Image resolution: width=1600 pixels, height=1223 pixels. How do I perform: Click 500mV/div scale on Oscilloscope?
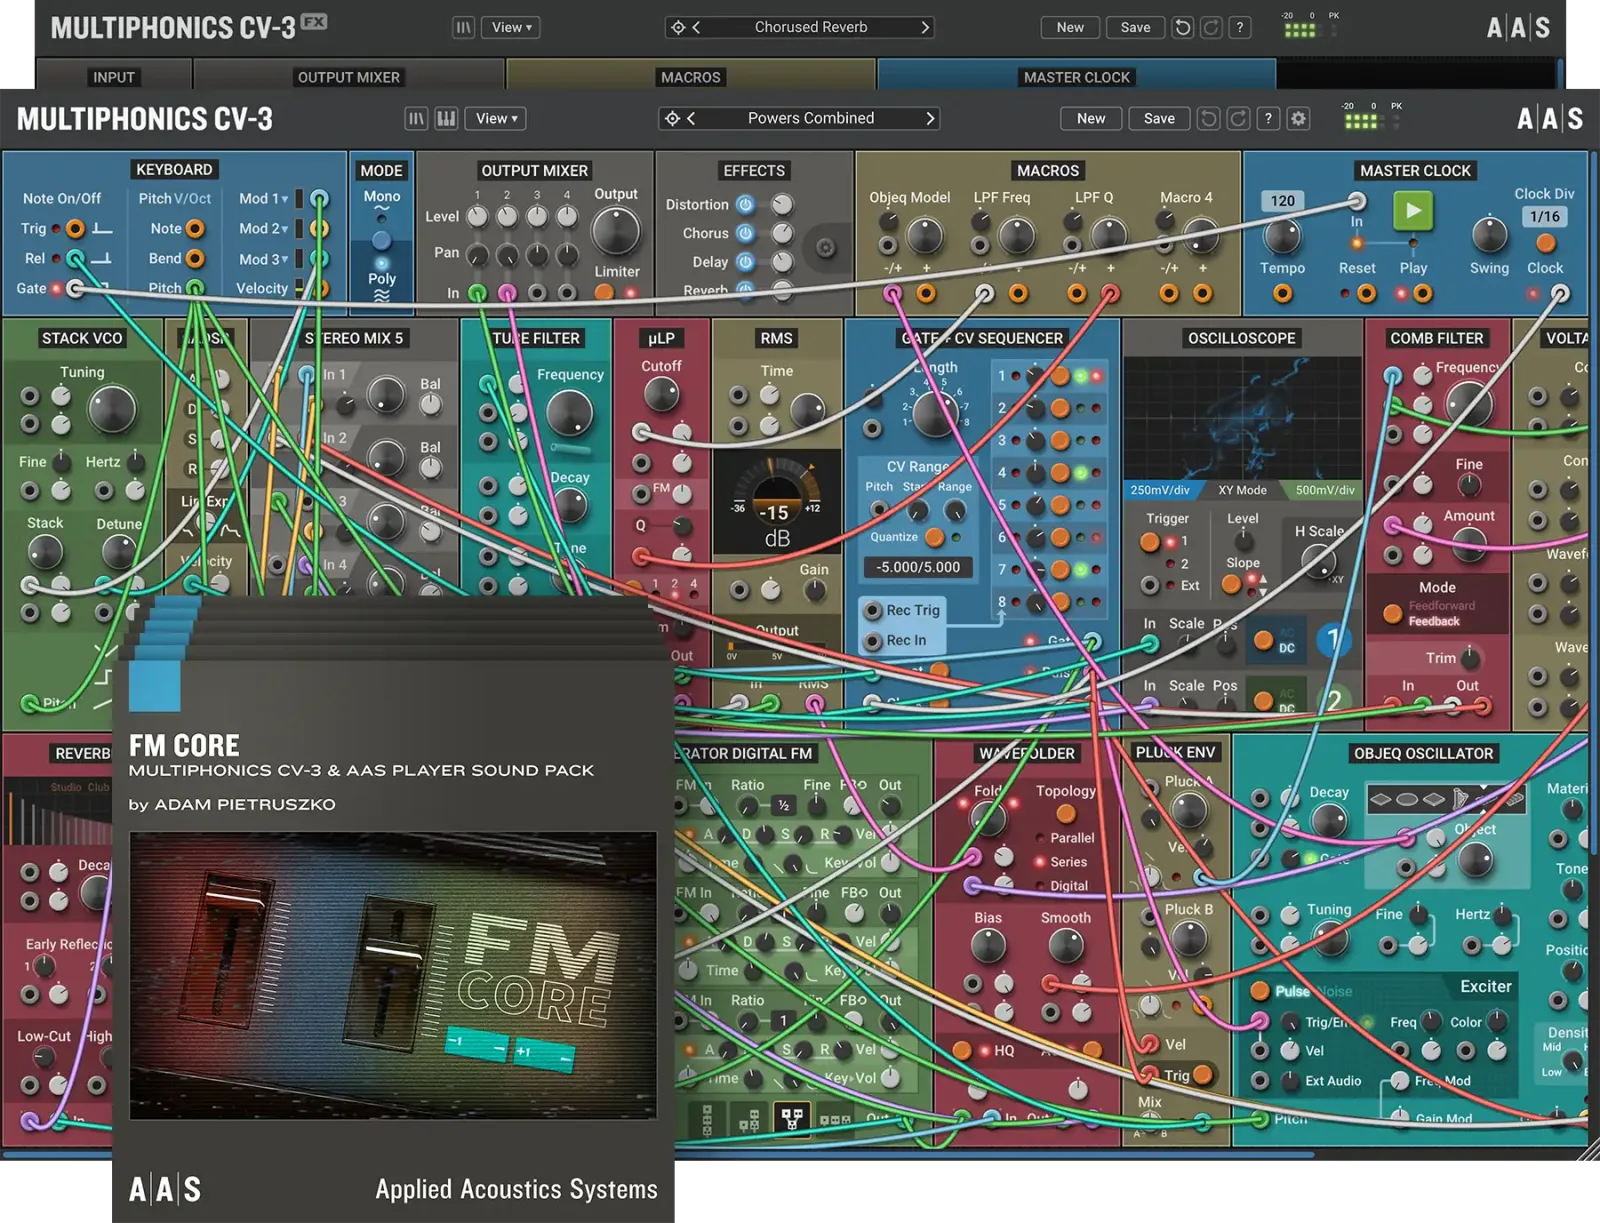click(1325, 490)
